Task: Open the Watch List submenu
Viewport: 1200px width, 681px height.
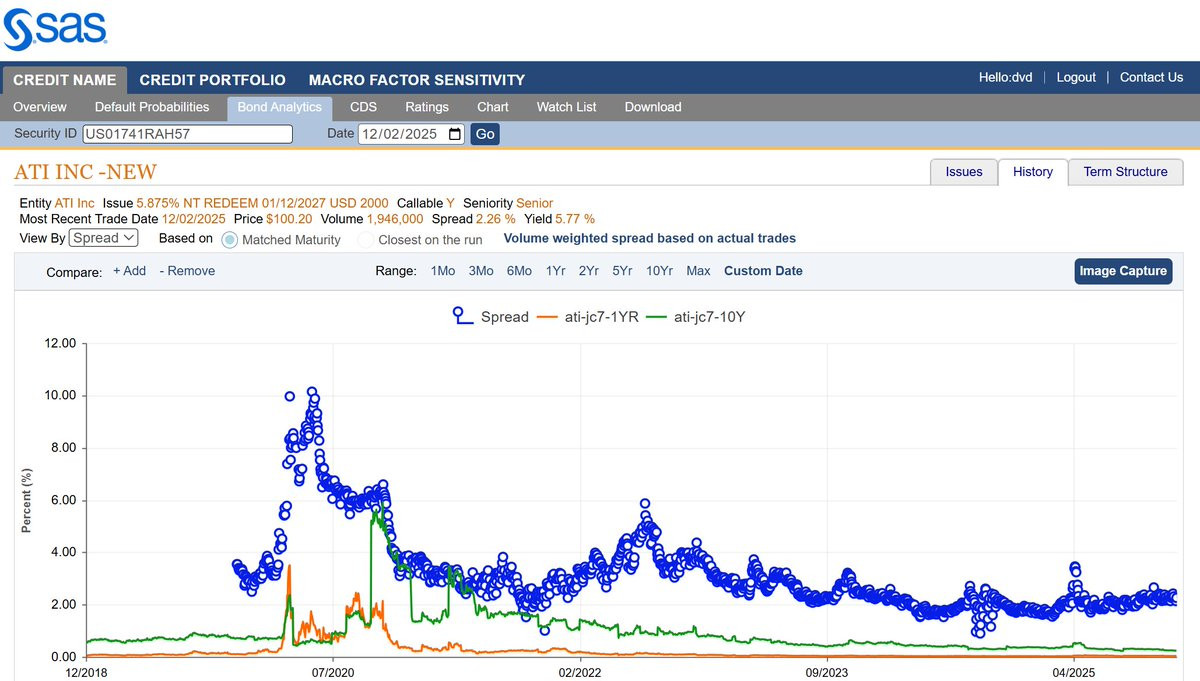Action: [x=567, y=107]
